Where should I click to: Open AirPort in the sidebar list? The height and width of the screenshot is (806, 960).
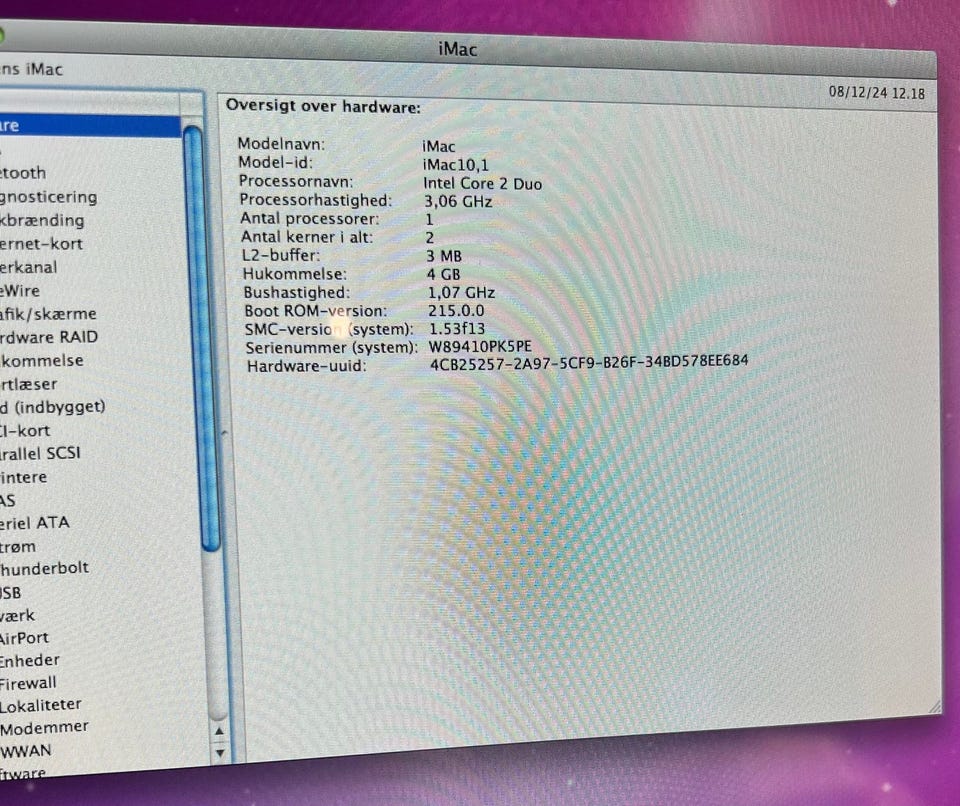click(24, 638)
